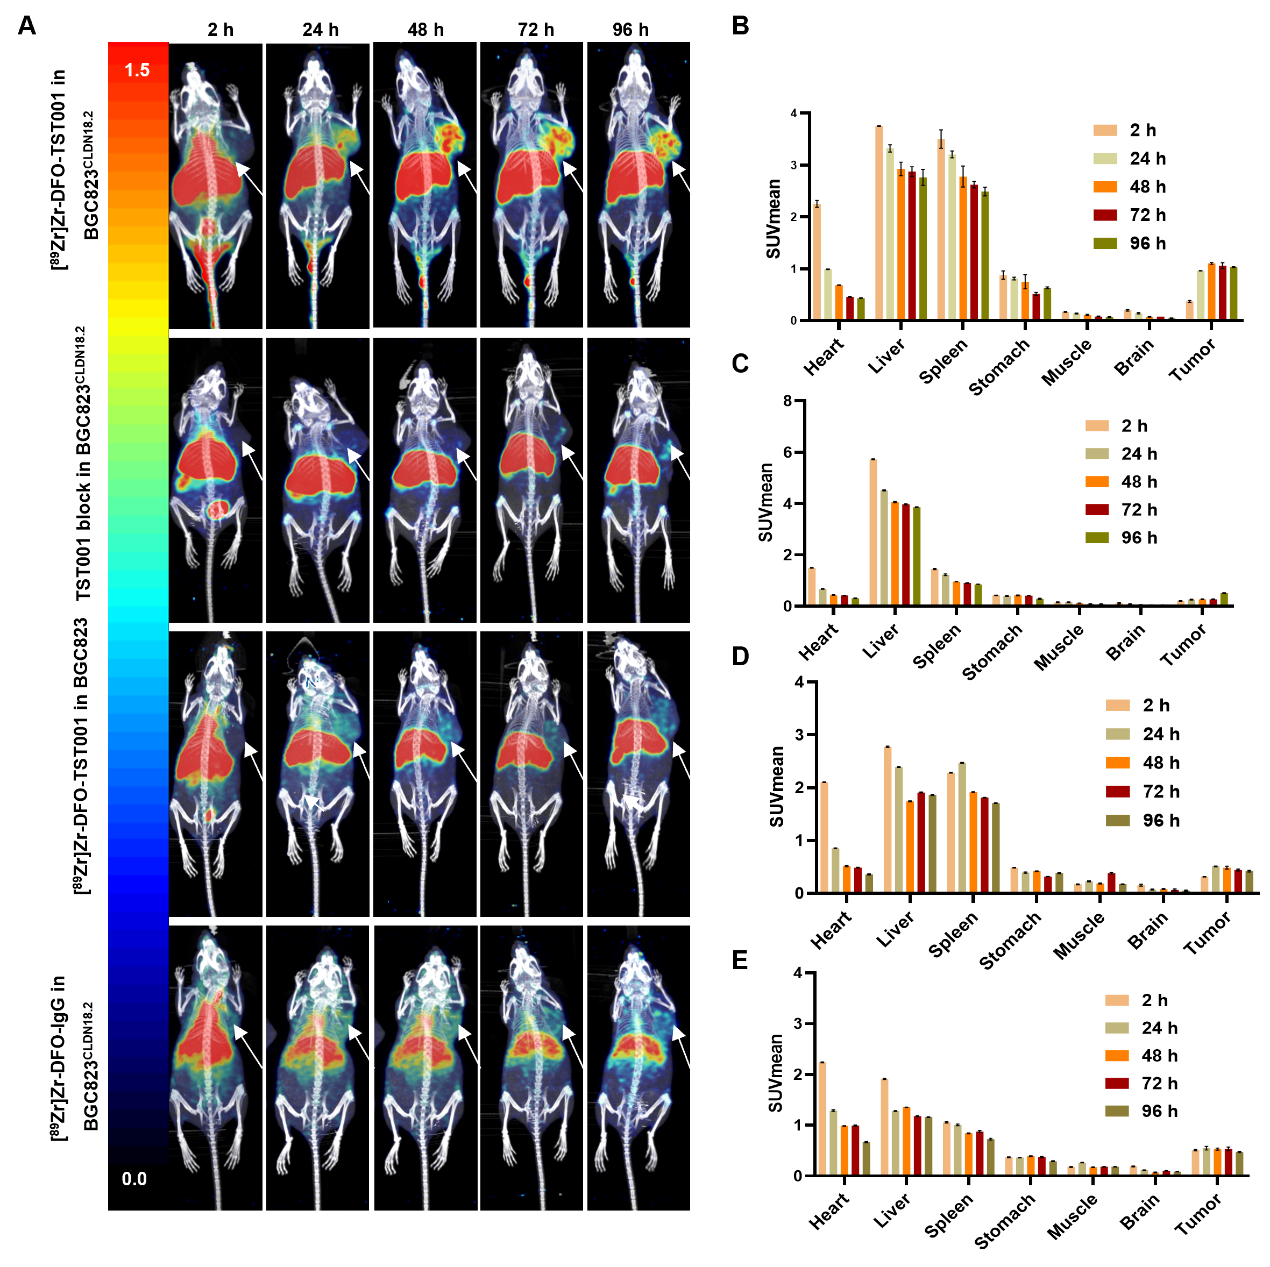Click the 72 h column header
Image resolution: width=1270 pixels, height=1267 pixels.
(x=536, y=30)
